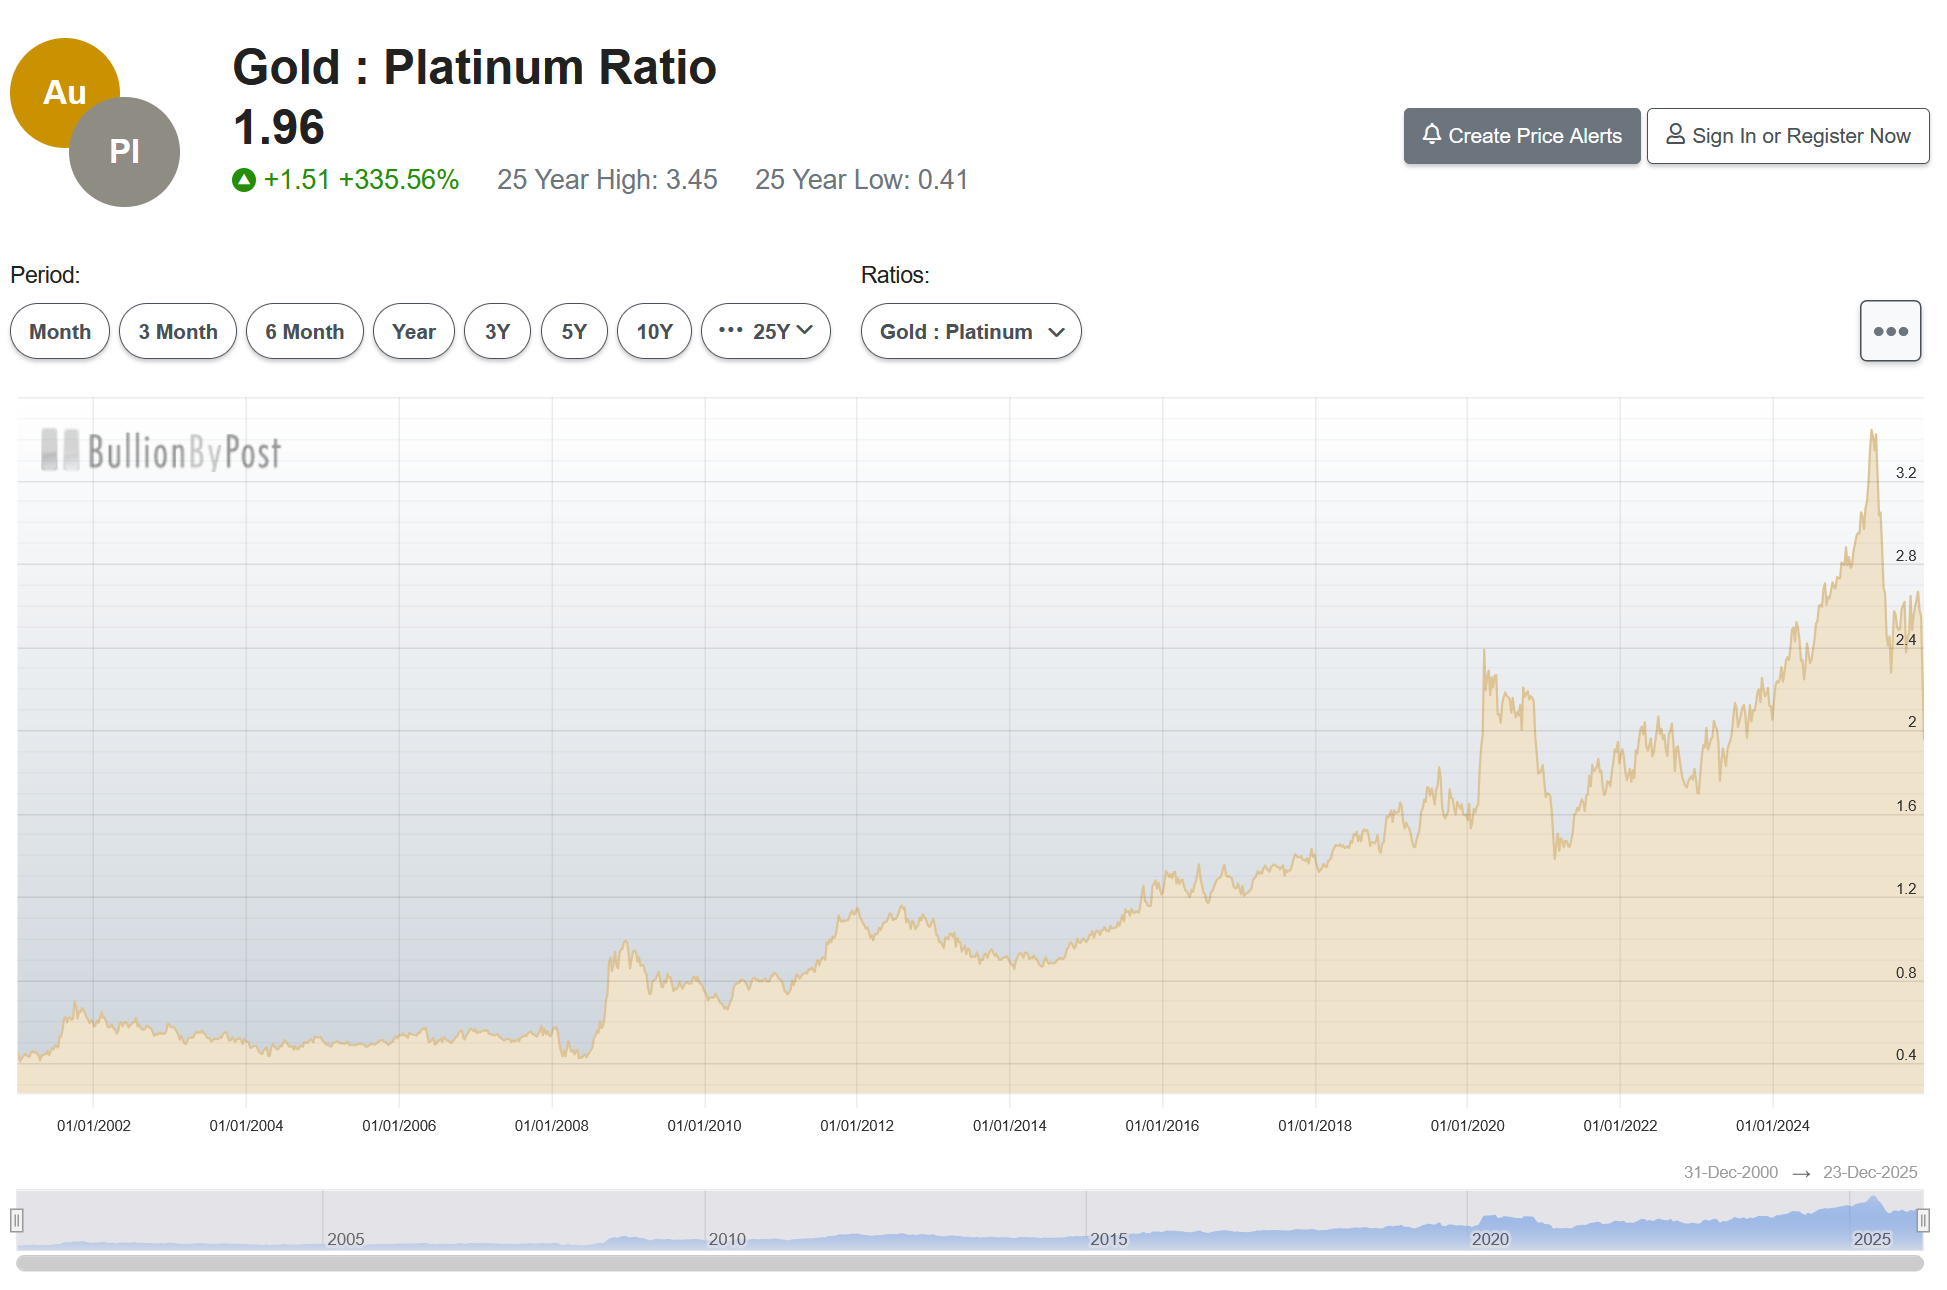Choose the 5Y period
Image resolution: width=1947 pixels, height=1290 pixels.
tap(574, 331)
